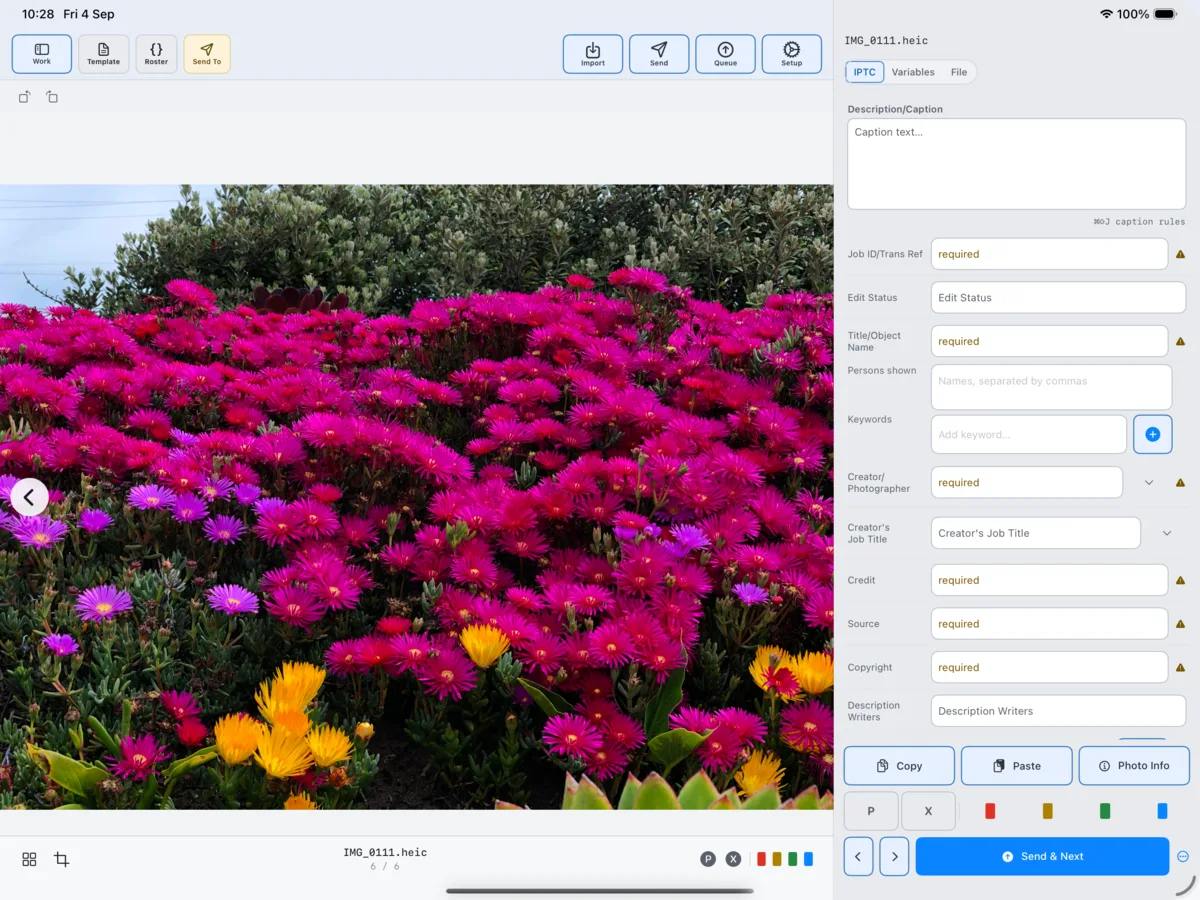Screen dimensions: 1200x900
Task: Apply yellow color label in panel
Action: 1047,811
